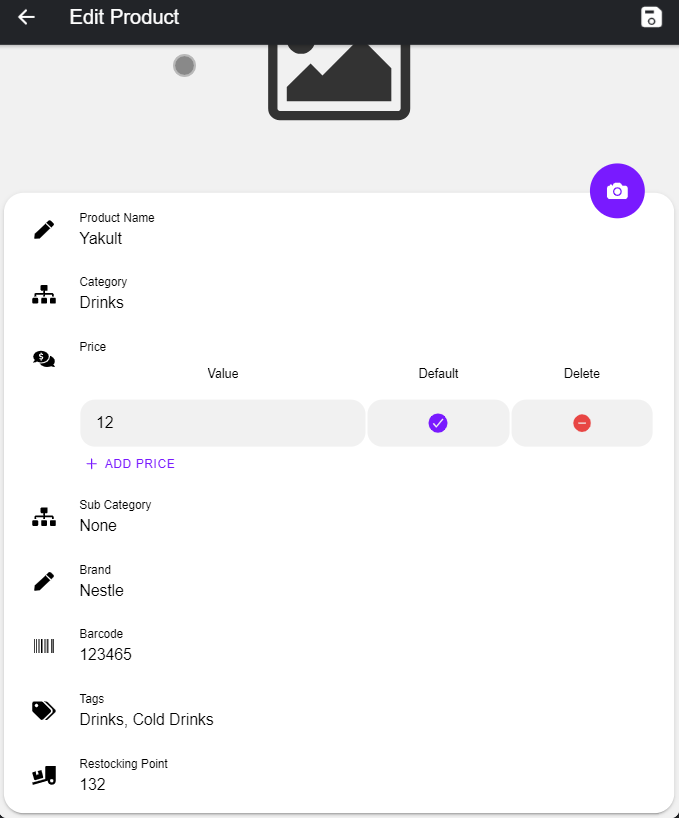The width and height of the screenshot is (679, 818).
Task: Go back using the arrow icon
Action: click(x=26, y=17)
